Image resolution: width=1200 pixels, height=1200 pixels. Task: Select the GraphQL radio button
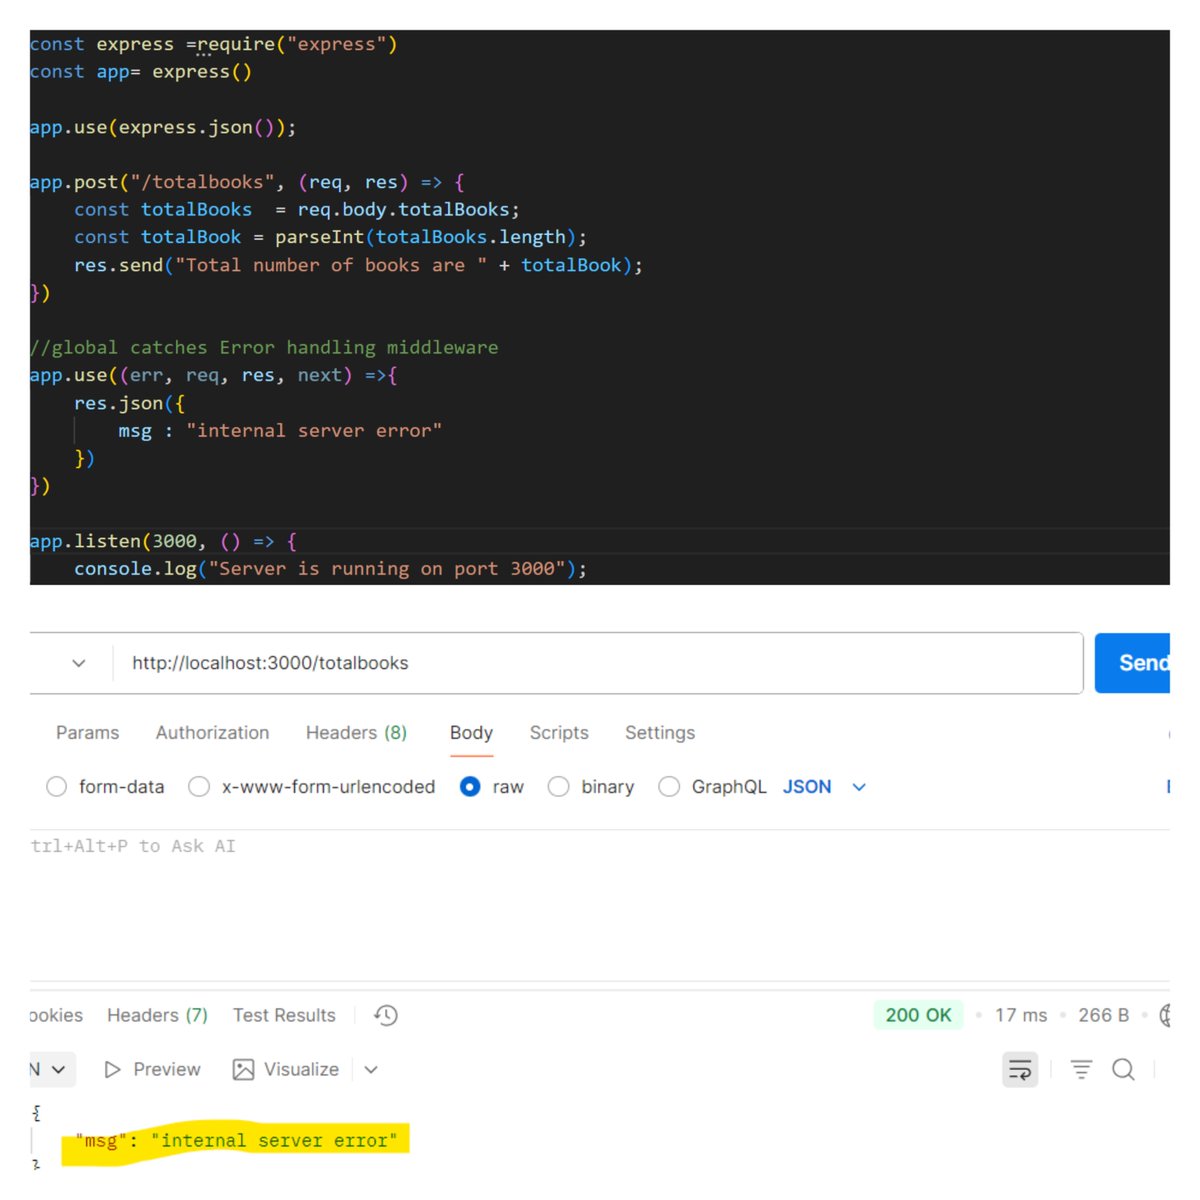click(669, 787)
